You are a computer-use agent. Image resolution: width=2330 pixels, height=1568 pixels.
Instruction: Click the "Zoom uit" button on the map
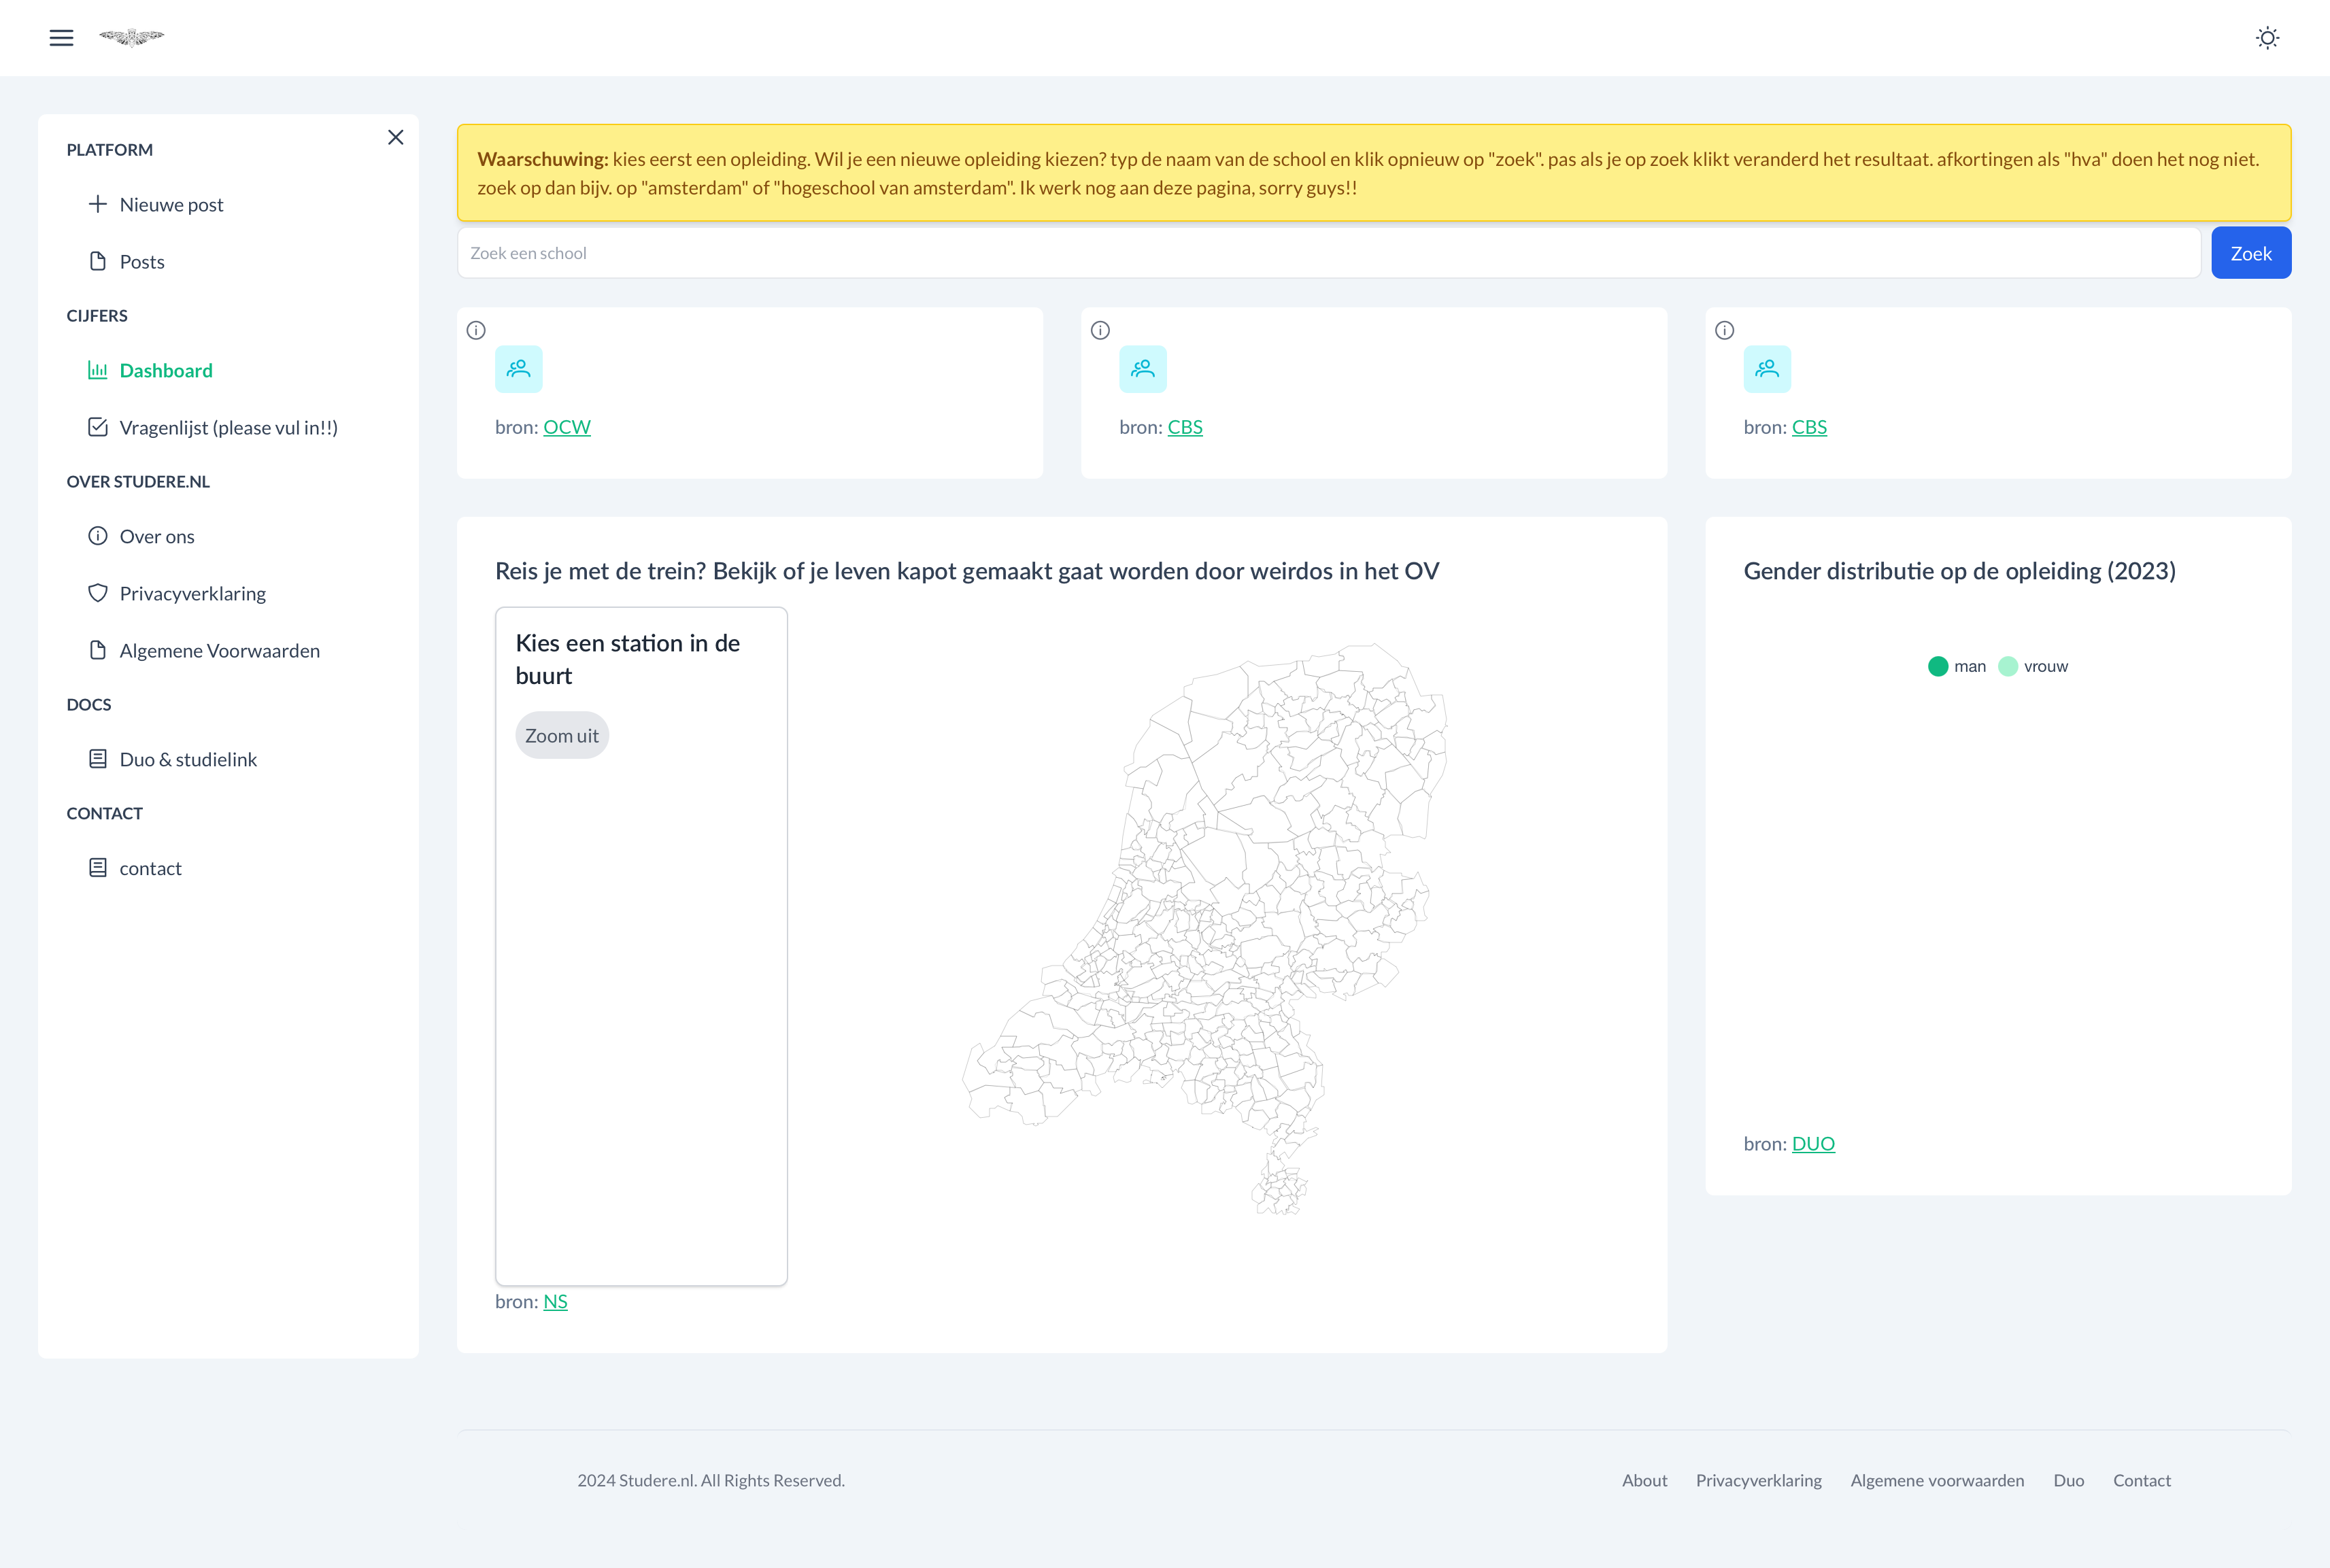[562, 734]
